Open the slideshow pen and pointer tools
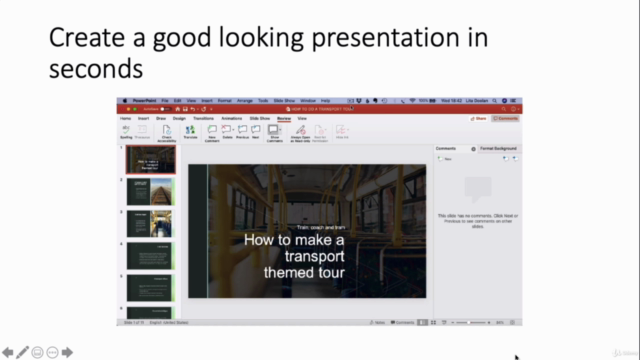Screen dimensions: 640x360 22,352
